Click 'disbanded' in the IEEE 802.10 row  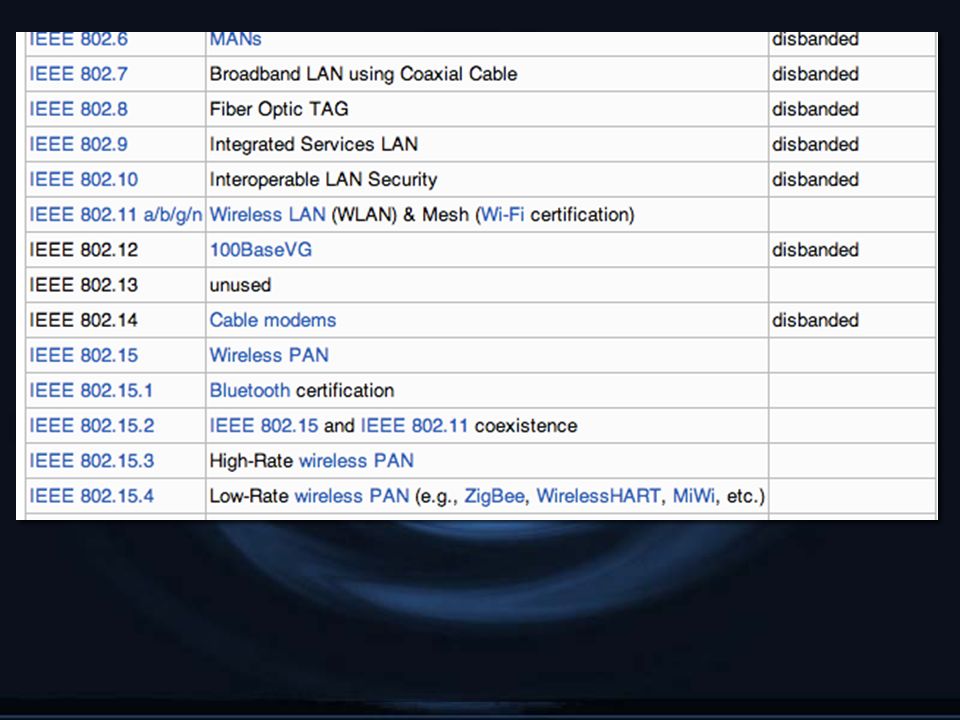pos(816,179)
